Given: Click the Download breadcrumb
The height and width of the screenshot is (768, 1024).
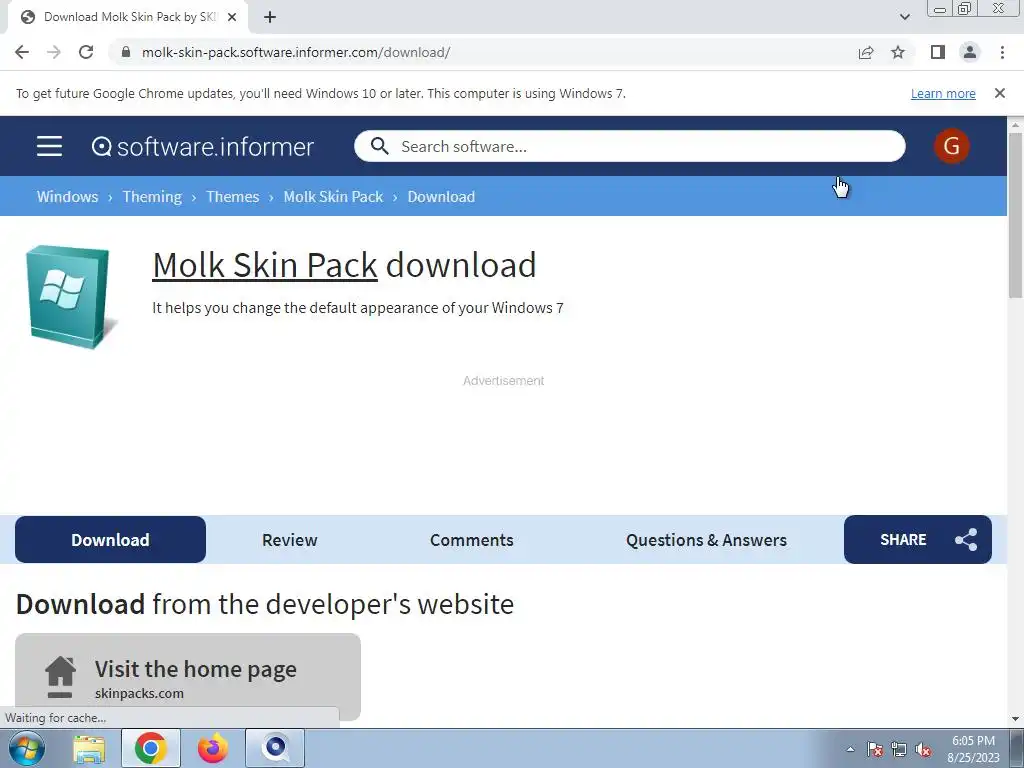Looking at the screenshot, I should click(441, 197).
